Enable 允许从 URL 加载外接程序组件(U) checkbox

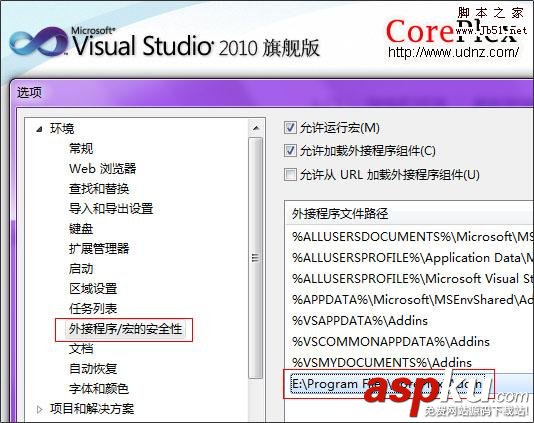[290, 175]
